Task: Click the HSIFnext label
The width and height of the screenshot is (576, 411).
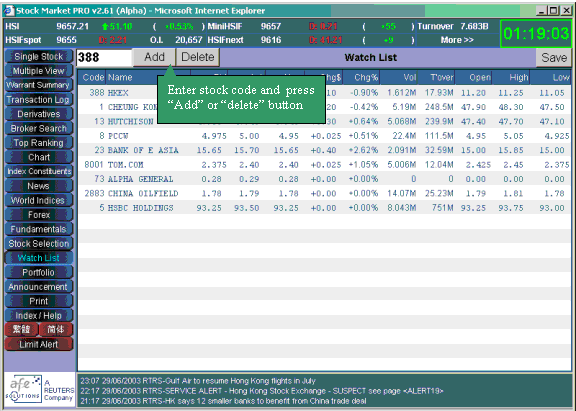Action: 225,40
